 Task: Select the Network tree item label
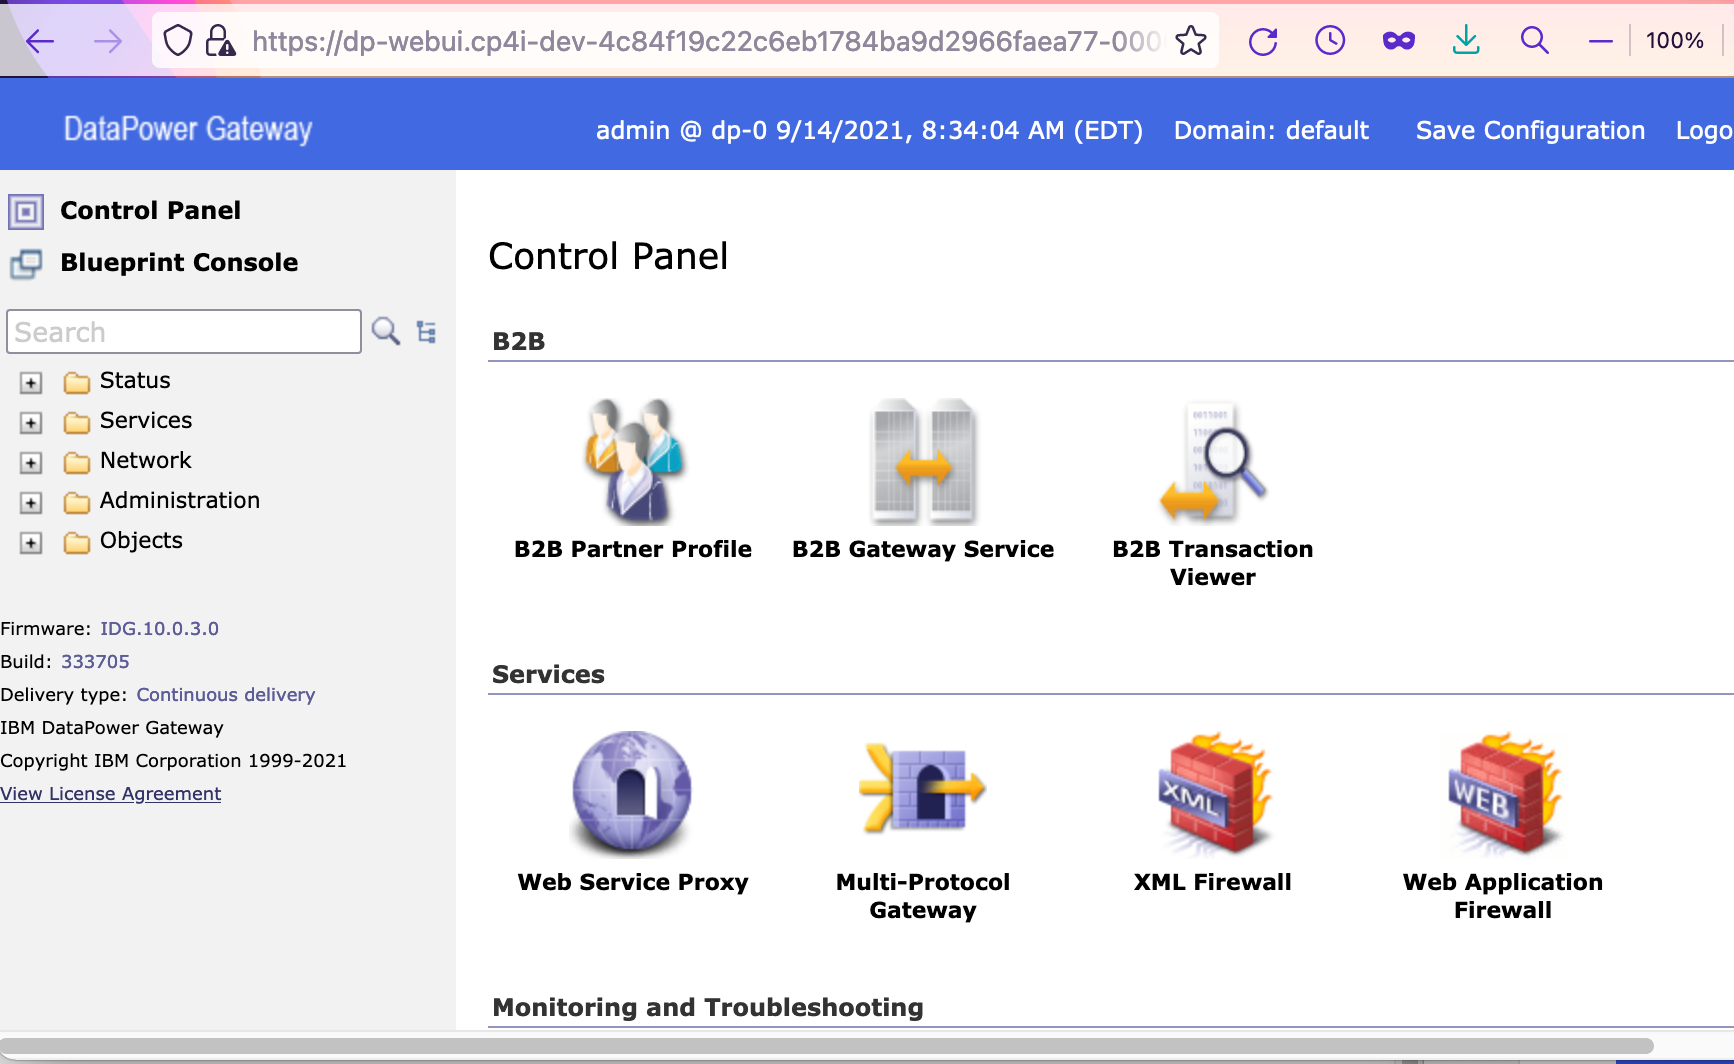pyautogui.click(x=146, y=461)
